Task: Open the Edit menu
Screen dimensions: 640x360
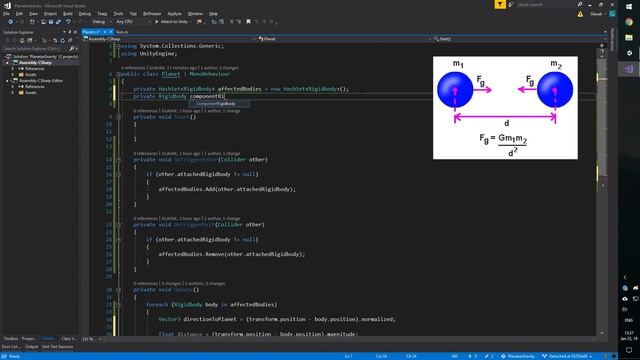Action: tap(19, 14)
